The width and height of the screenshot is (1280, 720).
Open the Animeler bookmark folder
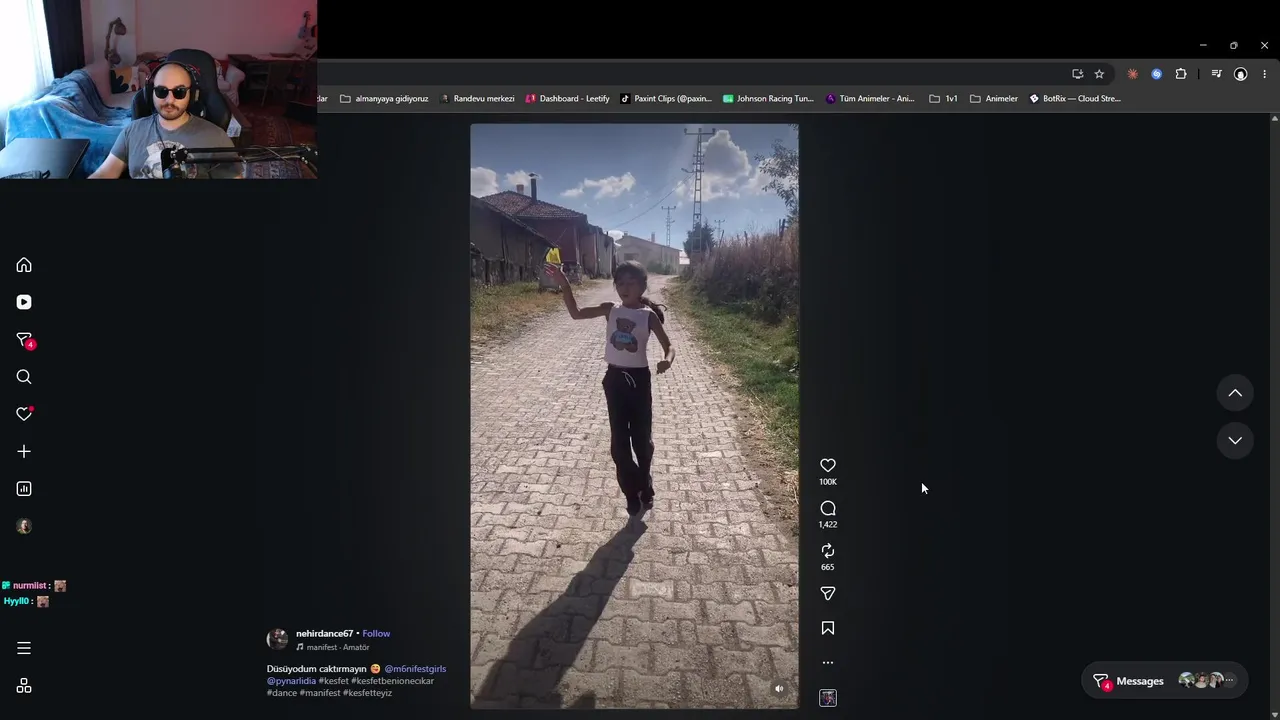coord(993,99)
